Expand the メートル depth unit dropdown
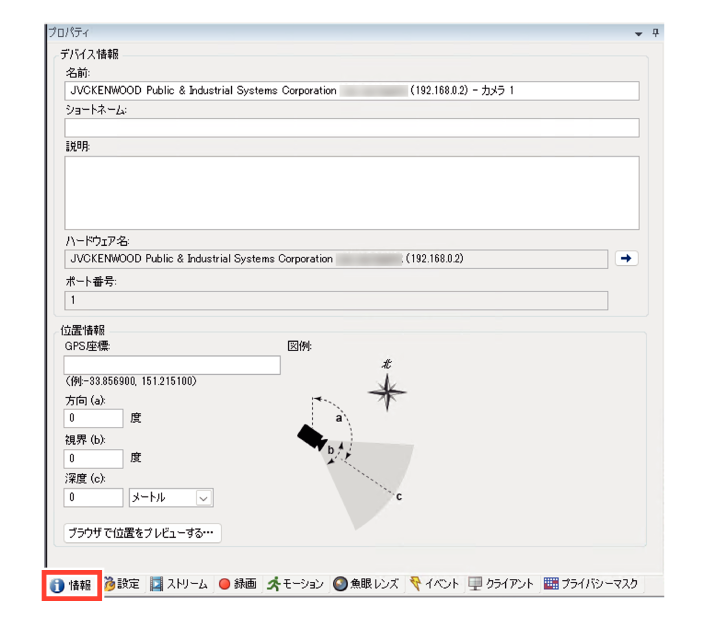Viewport: 708px width, 620px height. [x=203, y=498]
